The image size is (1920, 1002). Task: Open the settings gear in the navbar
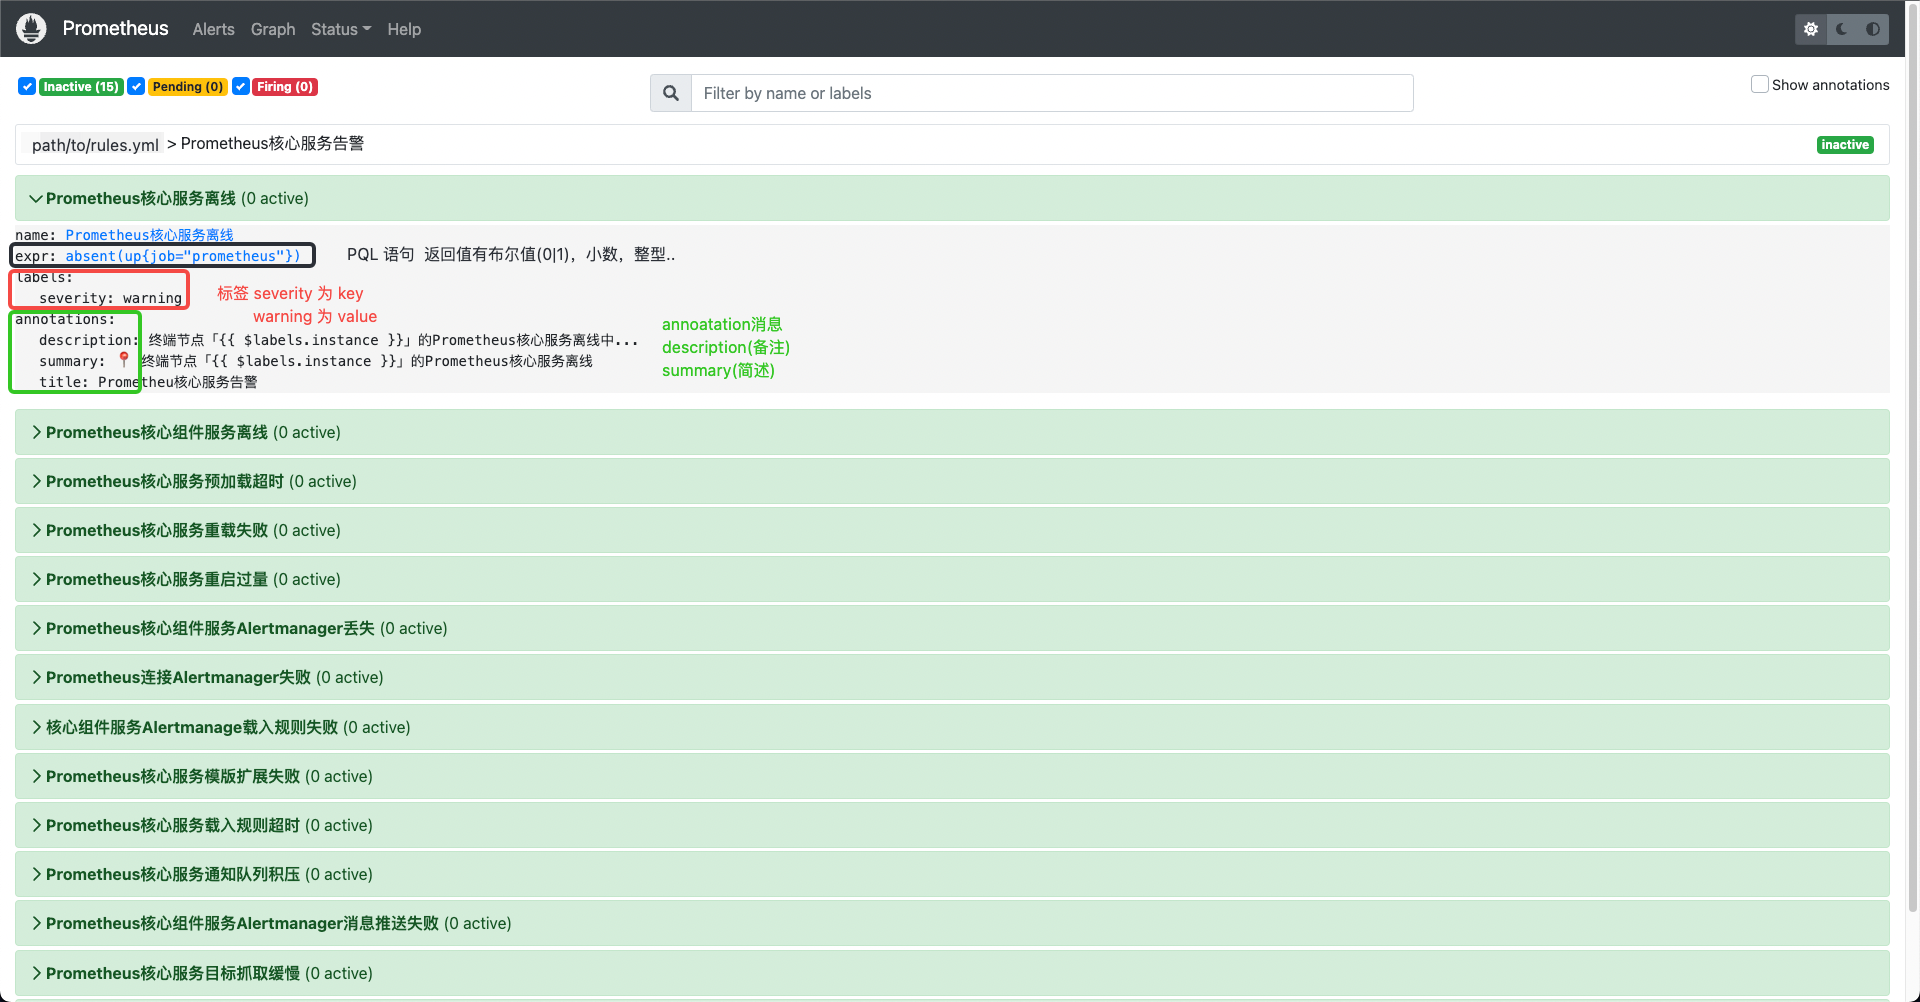[1810, 29]
